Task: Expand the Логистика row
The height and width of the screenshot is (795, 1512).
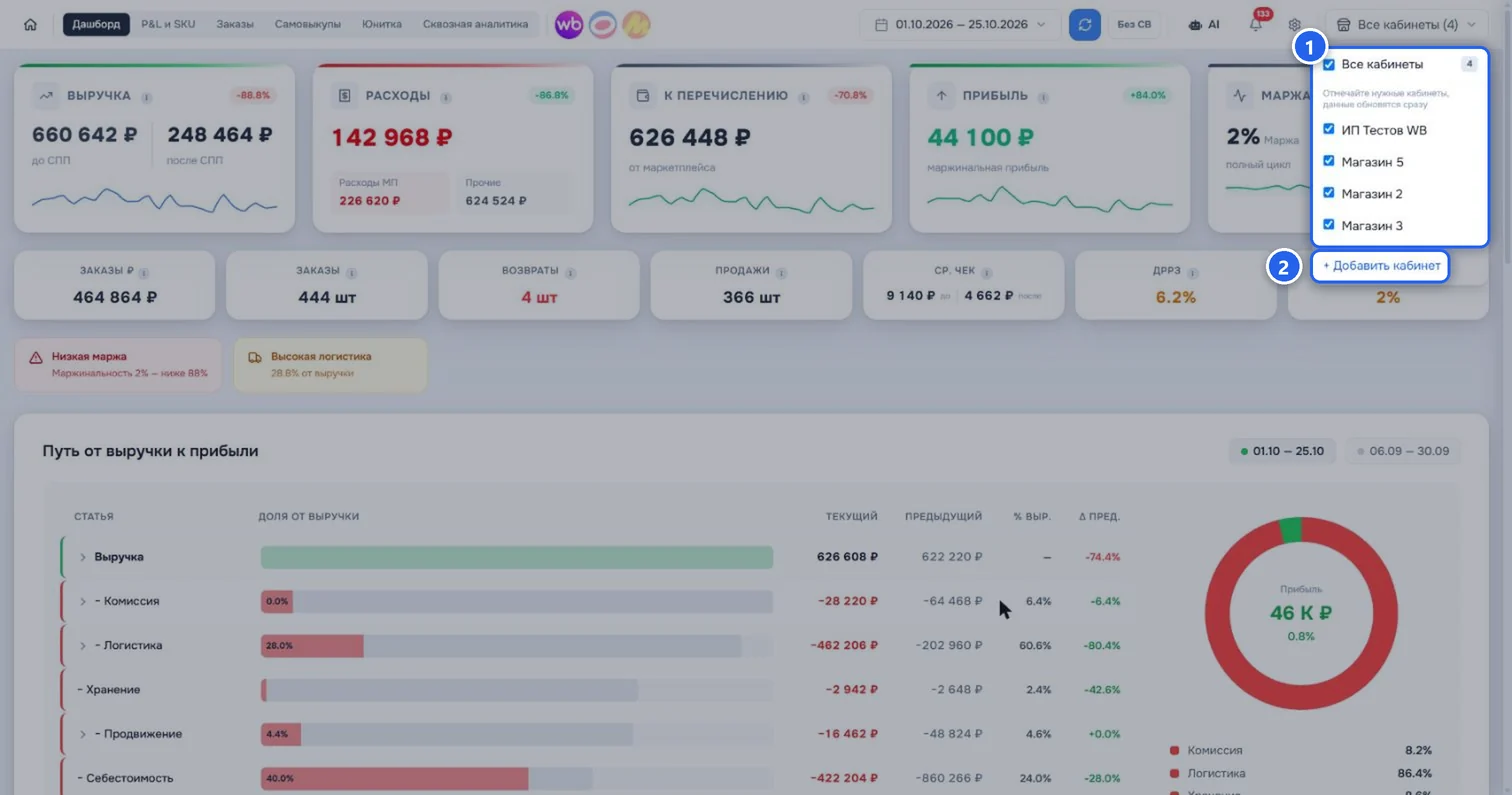Action: click(83, 645)
